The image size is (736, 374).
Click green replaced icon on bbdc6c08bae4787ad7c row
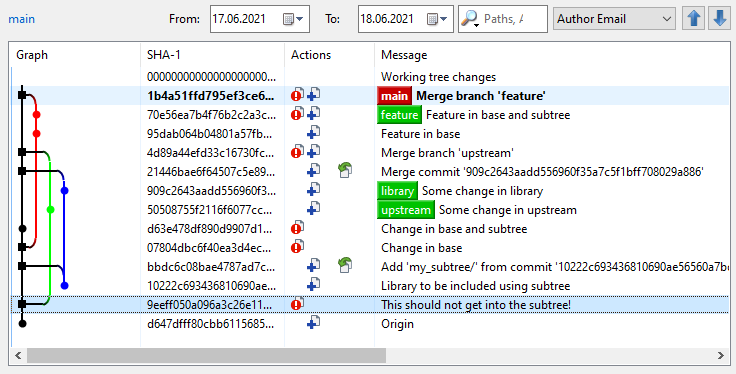pyautogui.click(x=345, y=266)
